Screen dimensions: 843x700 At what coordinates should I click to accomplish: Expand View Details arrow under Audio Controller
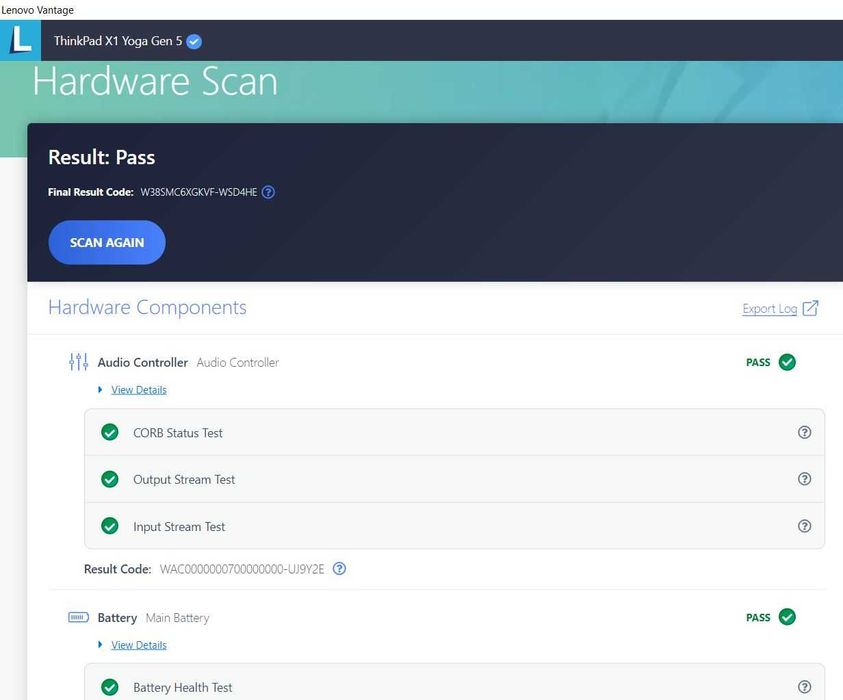[101, 390]
